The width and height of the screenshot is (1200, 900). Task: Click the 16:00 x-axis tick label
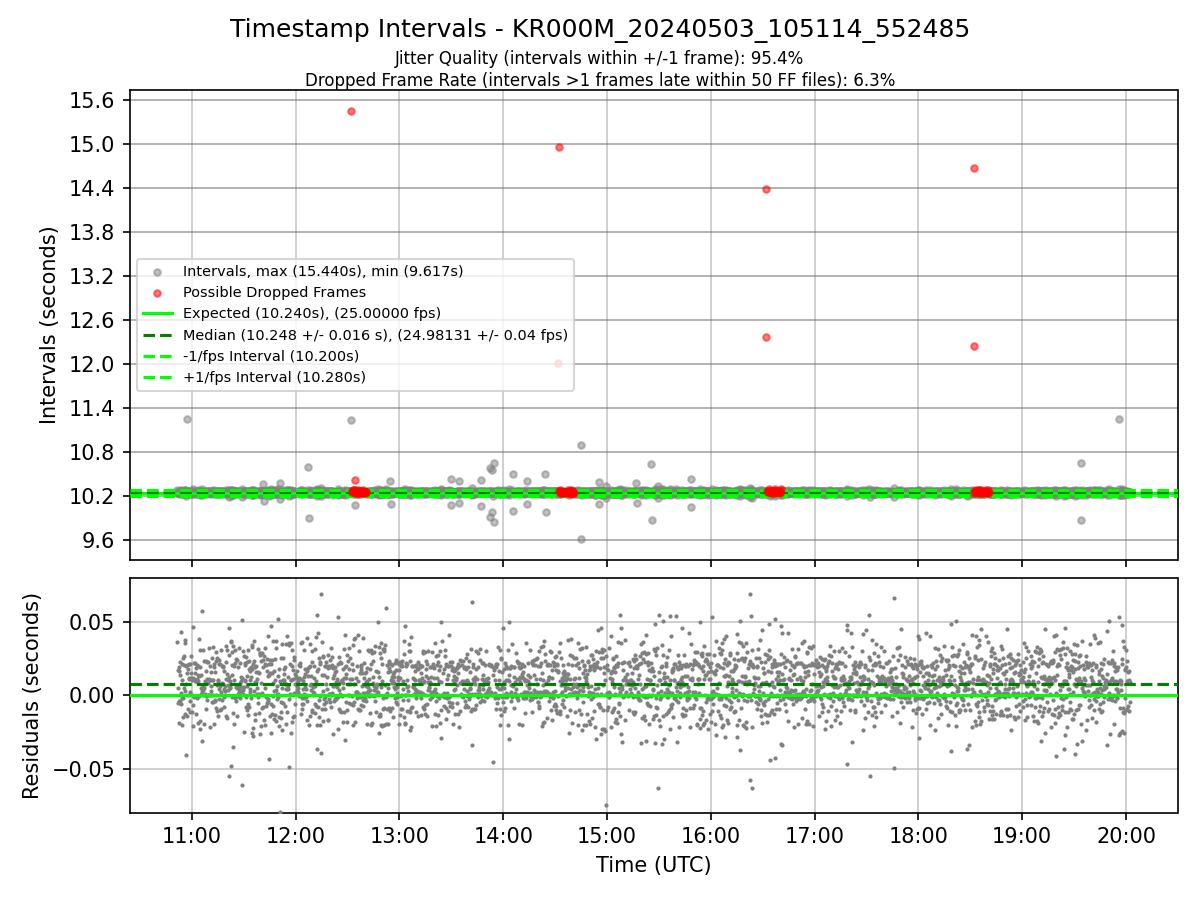711,834
